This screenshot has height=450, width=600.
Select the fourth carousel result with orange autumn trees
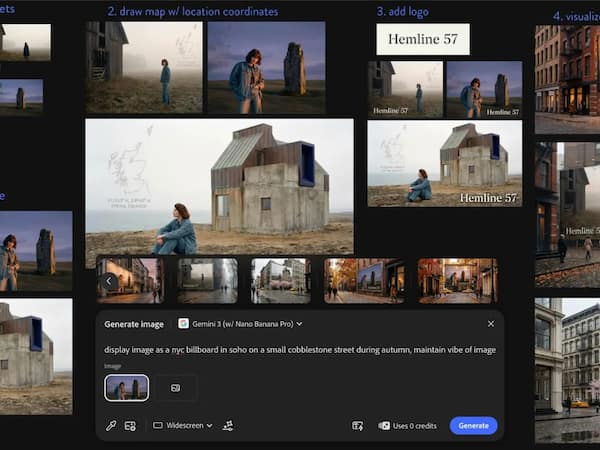(x=364, y=281)
